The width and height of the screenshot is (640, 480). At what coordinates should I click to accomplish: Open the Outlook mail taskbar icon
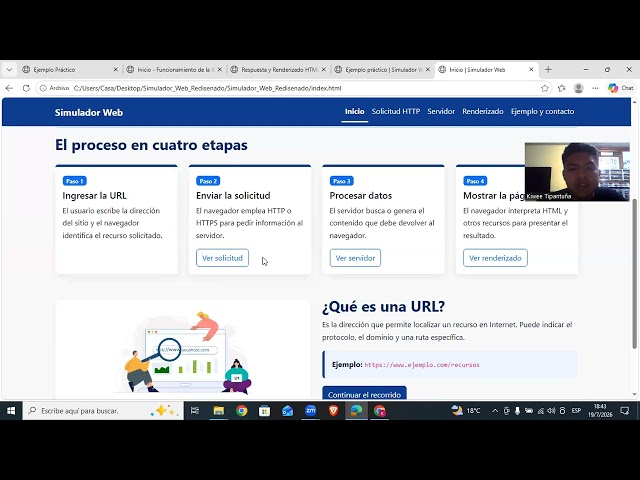point(287,411)
